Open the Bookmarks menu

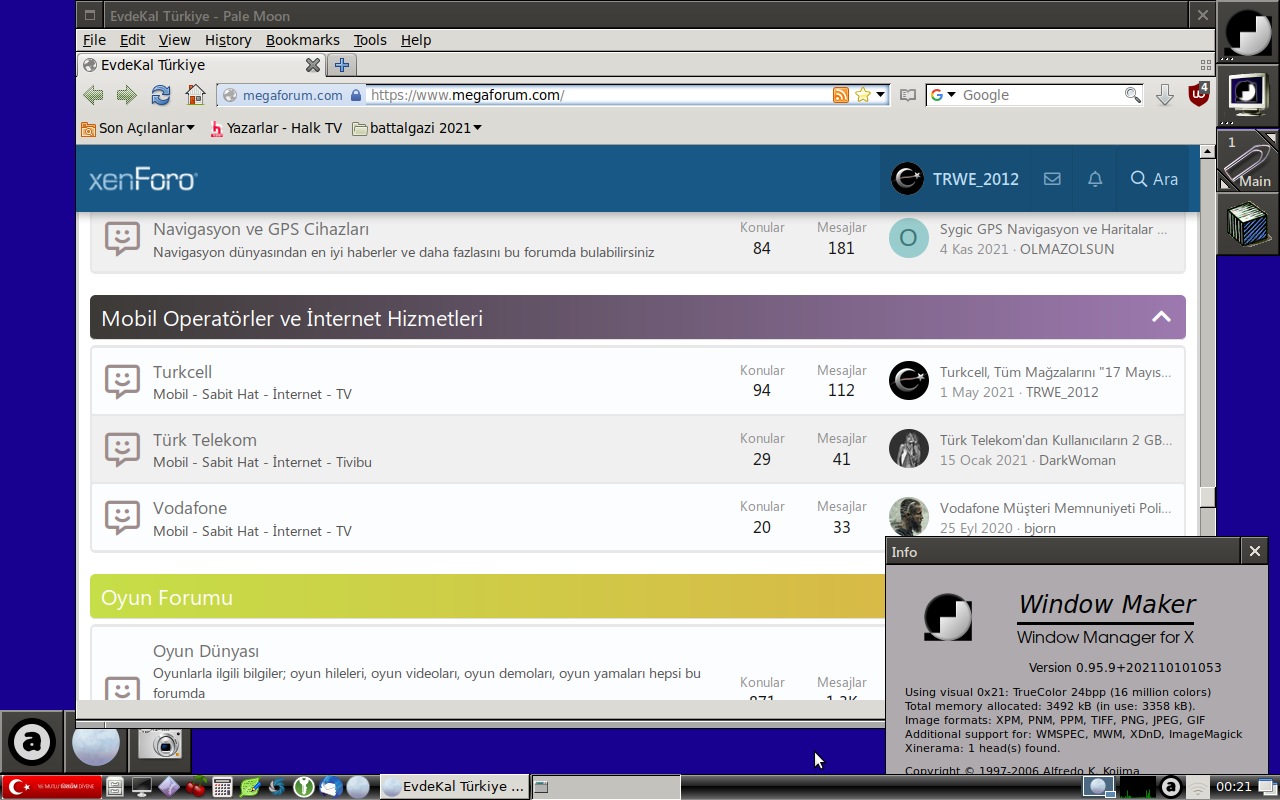(303, 40)
